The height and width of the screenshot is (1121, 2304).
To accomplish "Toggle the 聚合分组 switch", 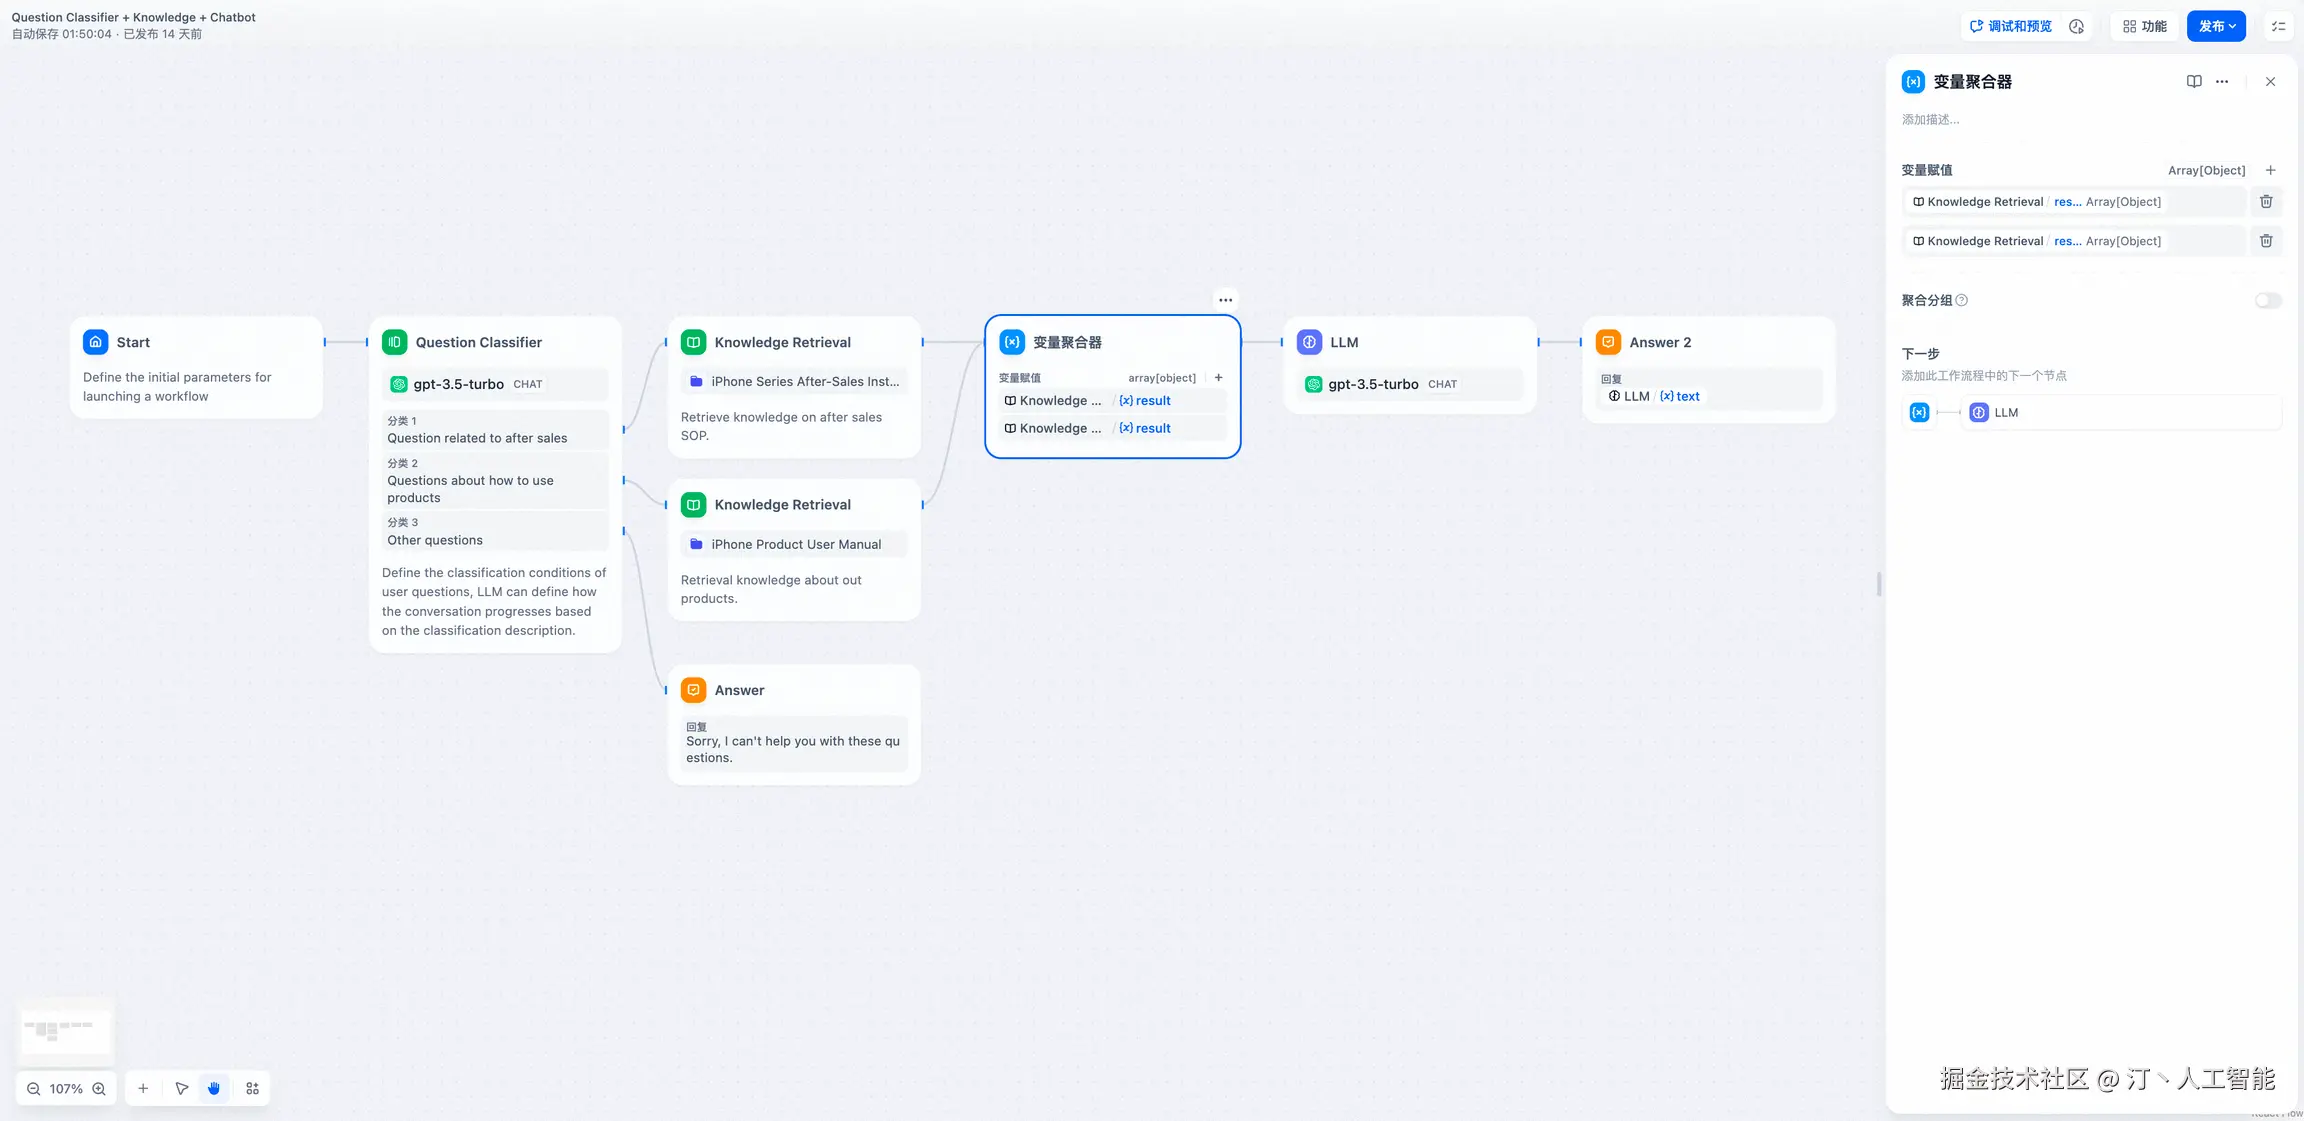I will coord(2267,301).
